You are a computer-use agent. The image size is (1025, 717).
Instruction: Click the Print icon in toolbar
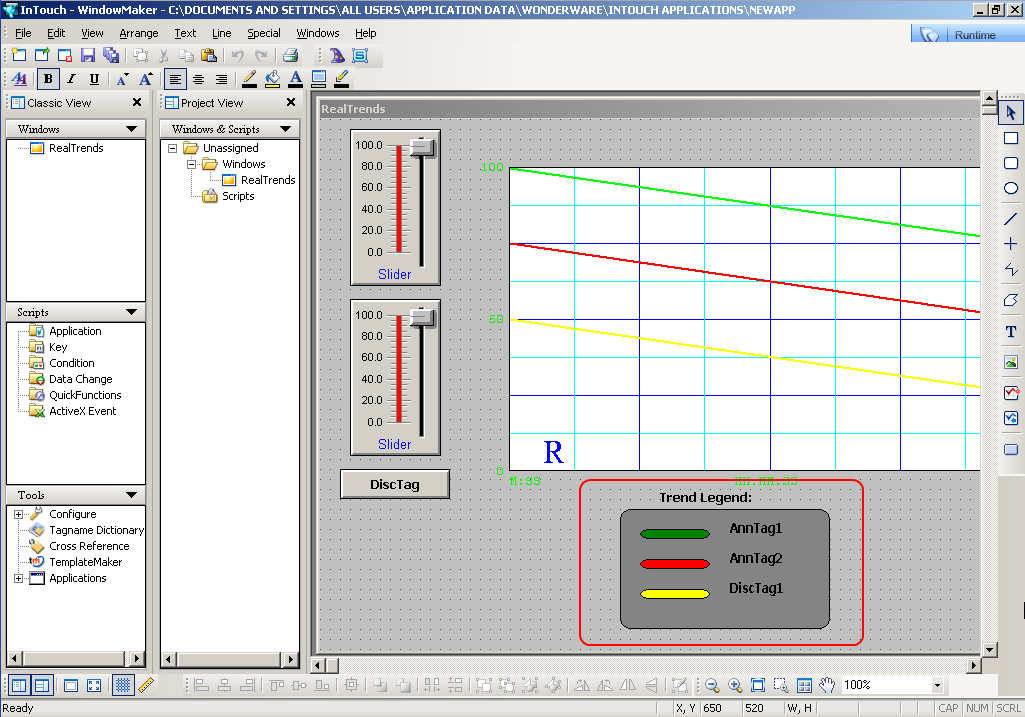pyautogui.click(x=290, y=56)
